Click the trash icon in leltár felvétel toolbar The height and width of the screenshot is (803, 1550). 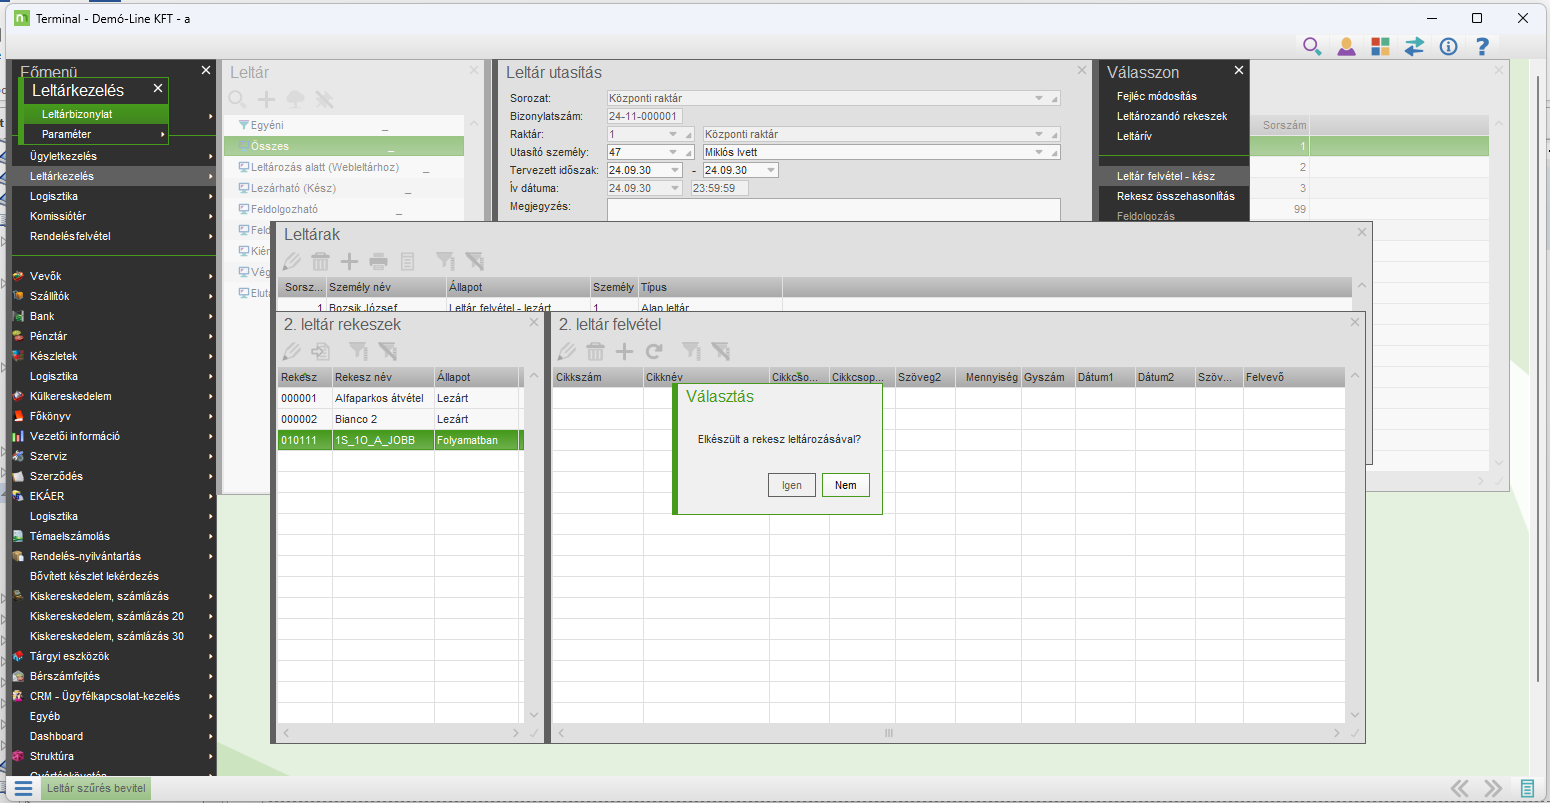pyautogui.click(x=595, y=351)
